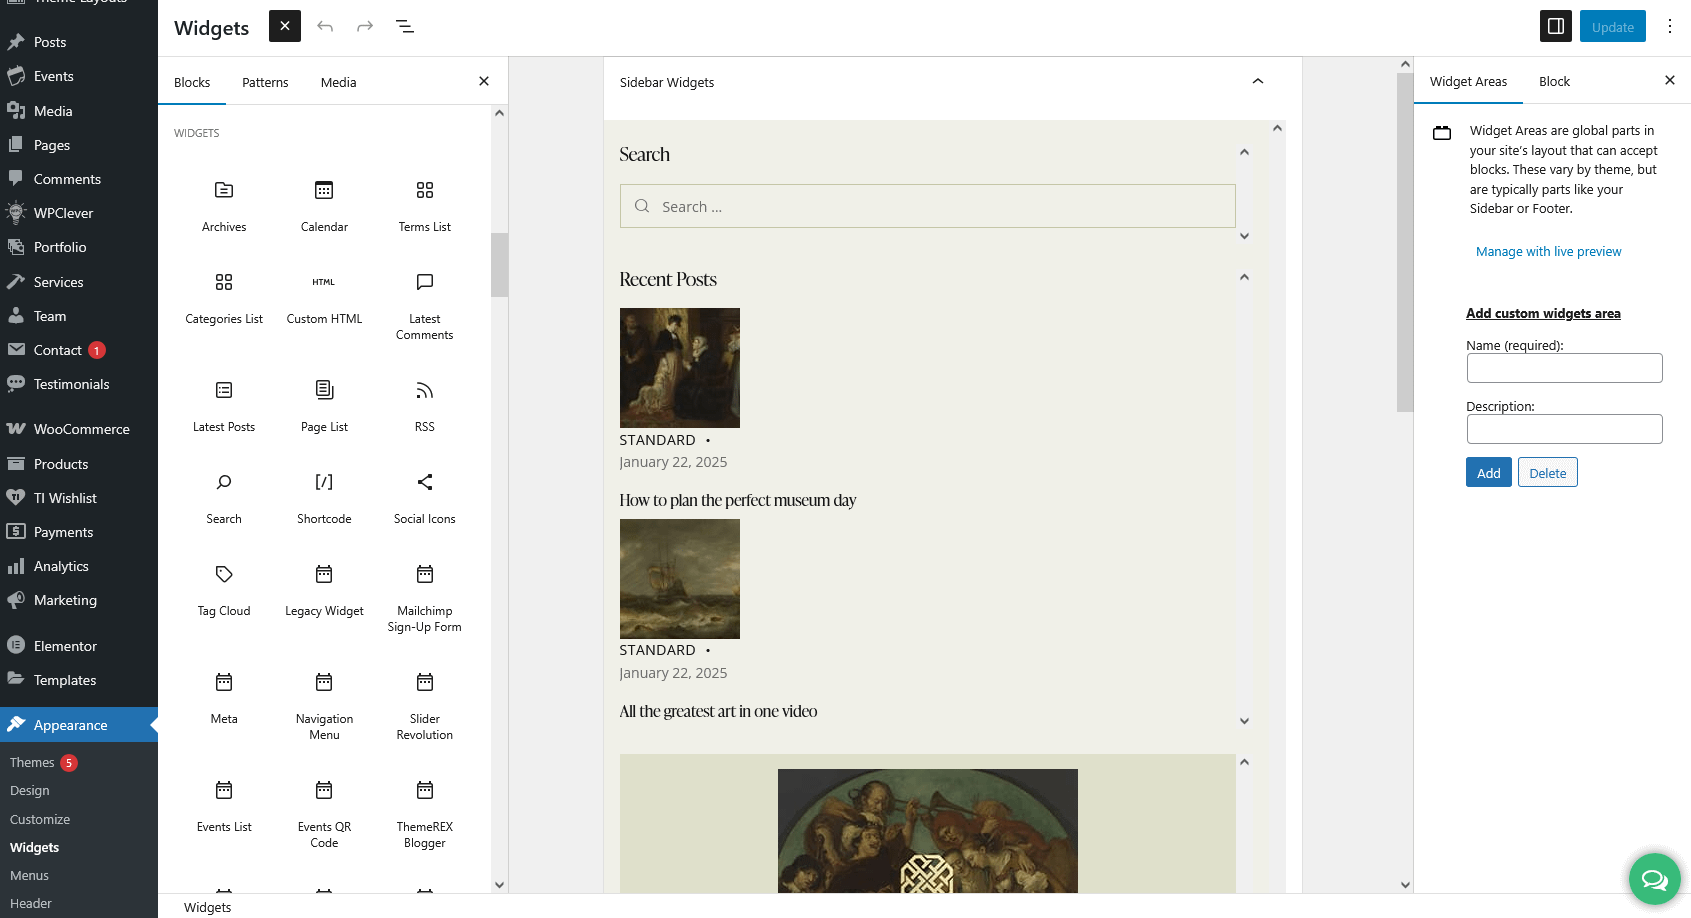The image size is (1691, 918).
Task: Move the Search widget down
Action: tap(1244, 236)
